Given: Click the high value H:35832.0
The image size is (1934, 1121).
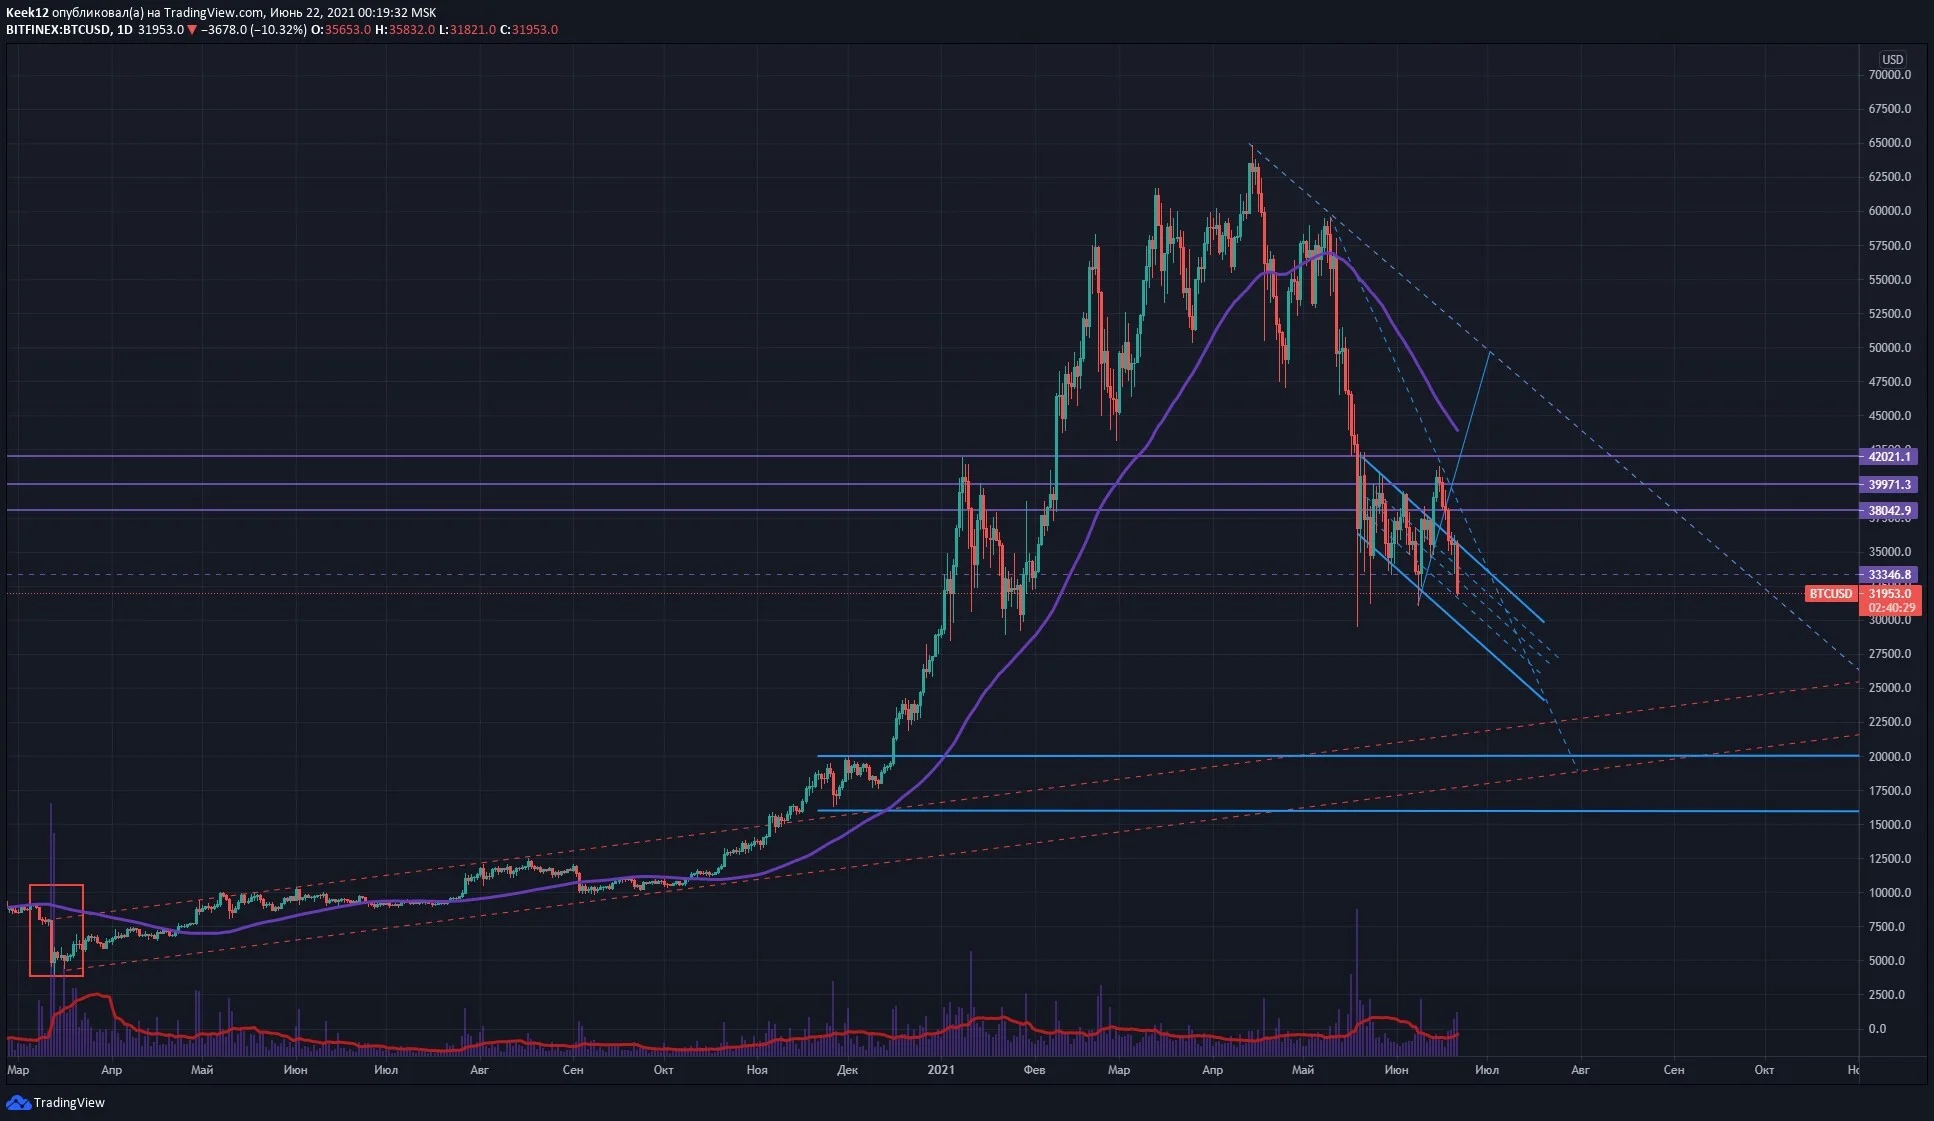Looking at the screenshot, I should (x=405, y=30).
